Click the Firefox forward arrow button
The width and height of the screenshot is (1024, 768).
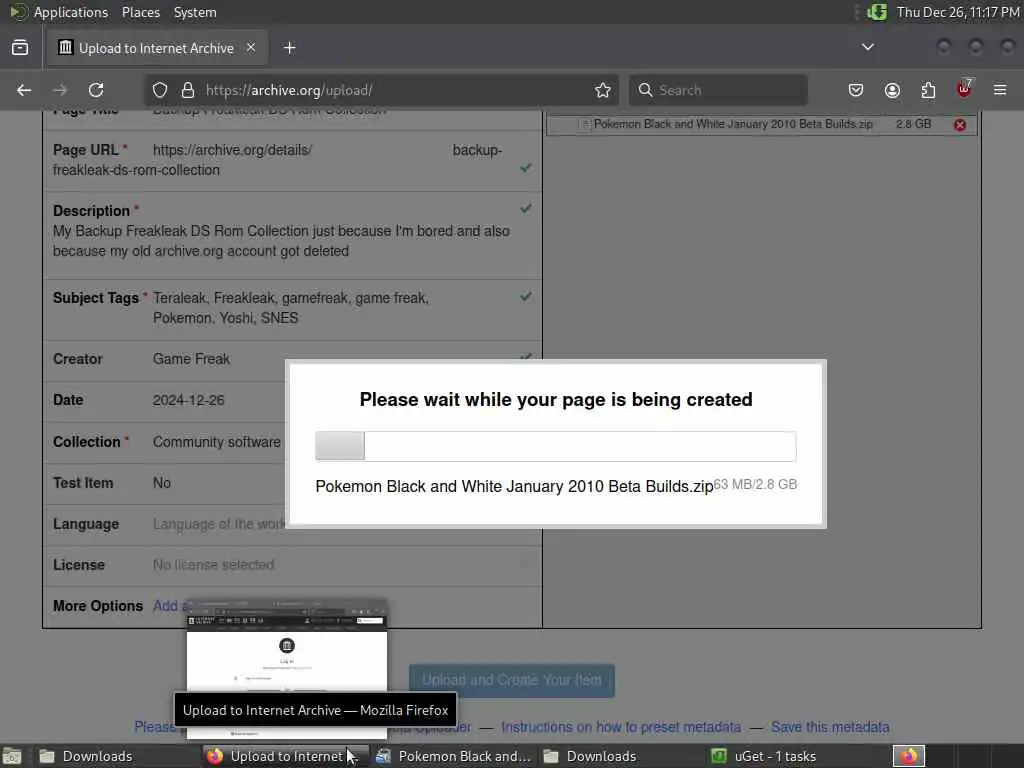(60, 90)
